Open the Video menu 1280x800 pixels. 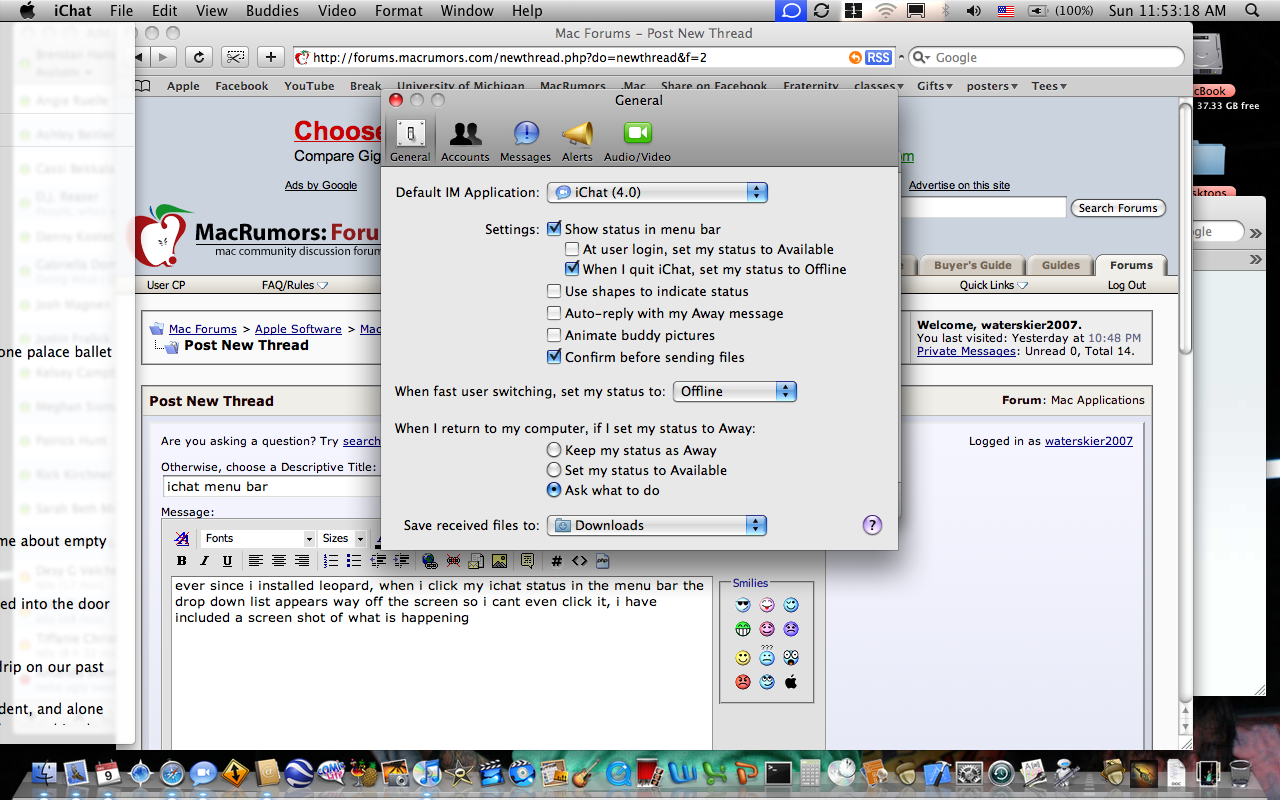tap(336, 11)
